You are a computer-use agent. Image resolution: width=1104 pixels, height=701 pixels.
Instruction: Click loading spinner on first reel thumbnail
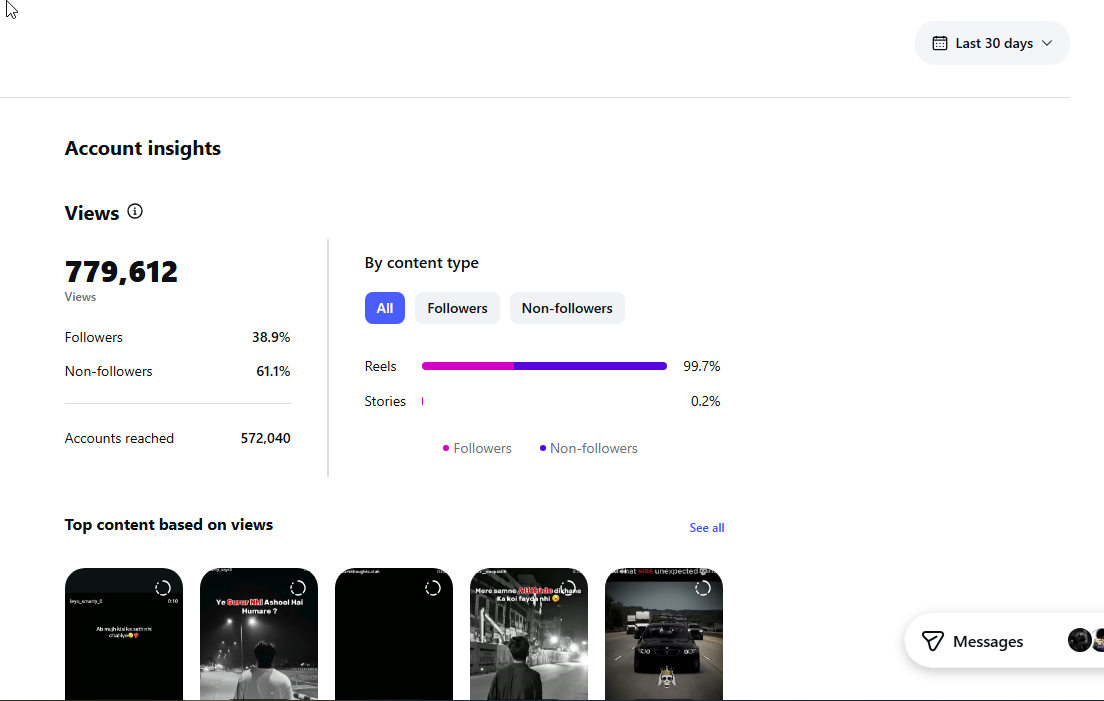pyautogui.click(x=163, y=588)
